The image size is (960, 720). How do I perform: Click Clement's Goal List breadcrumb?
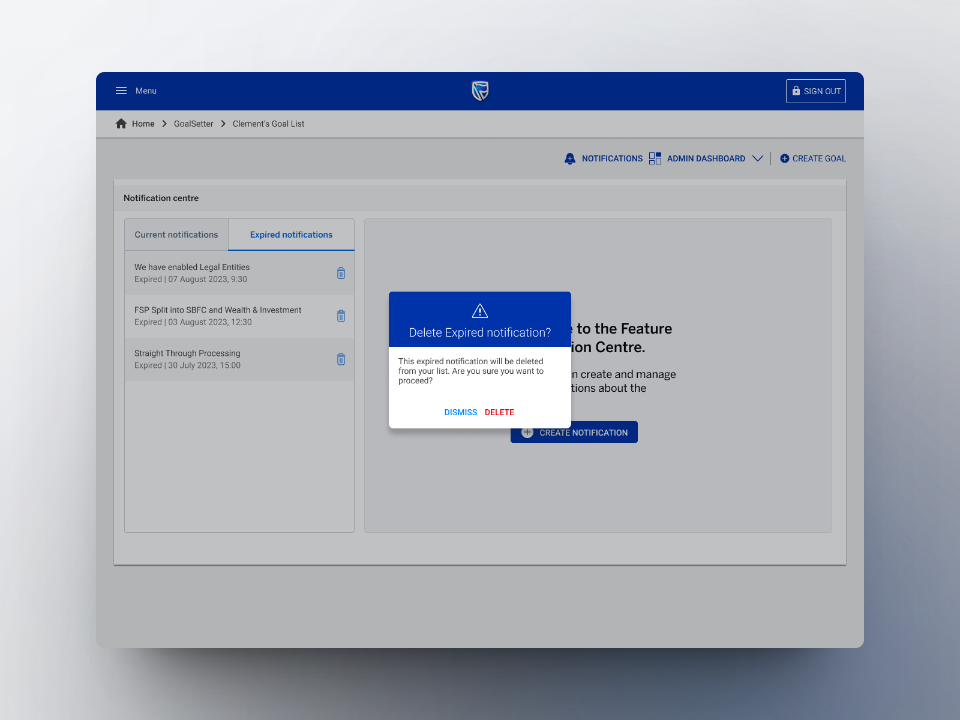point(268,124)
